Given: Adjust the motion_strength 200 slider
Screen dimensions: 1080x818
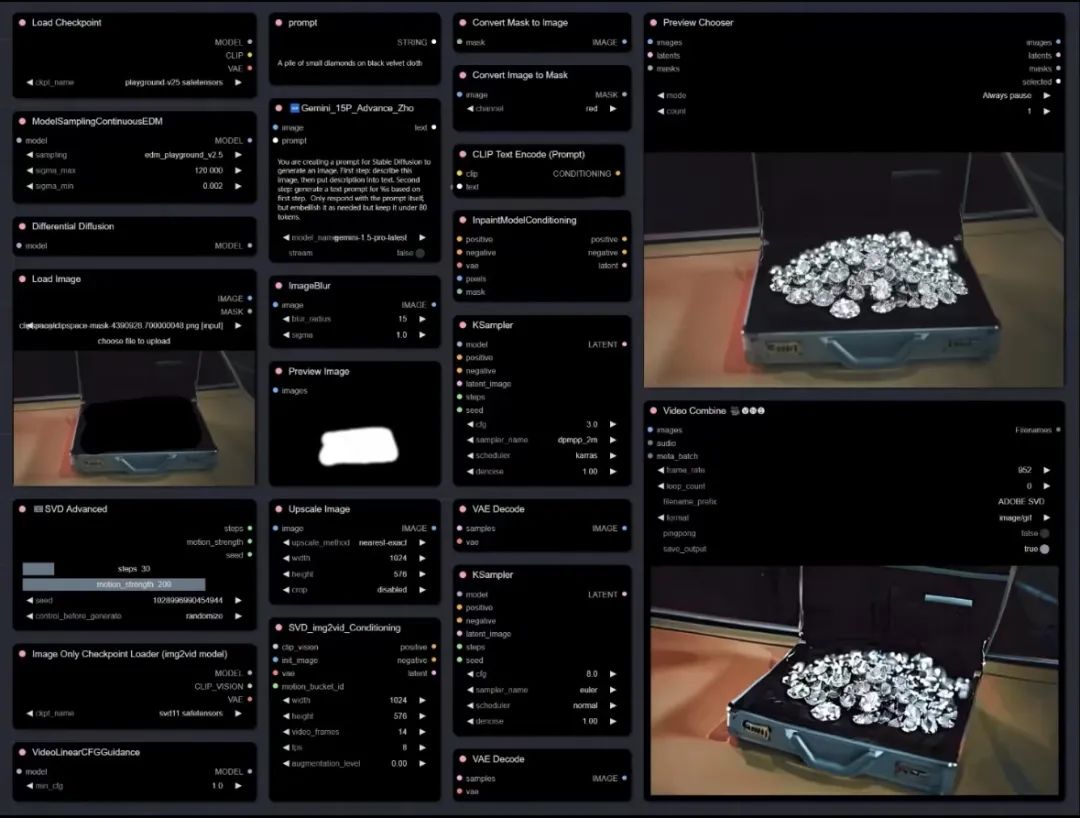Looking at the screenshot, I should (134, 585).
